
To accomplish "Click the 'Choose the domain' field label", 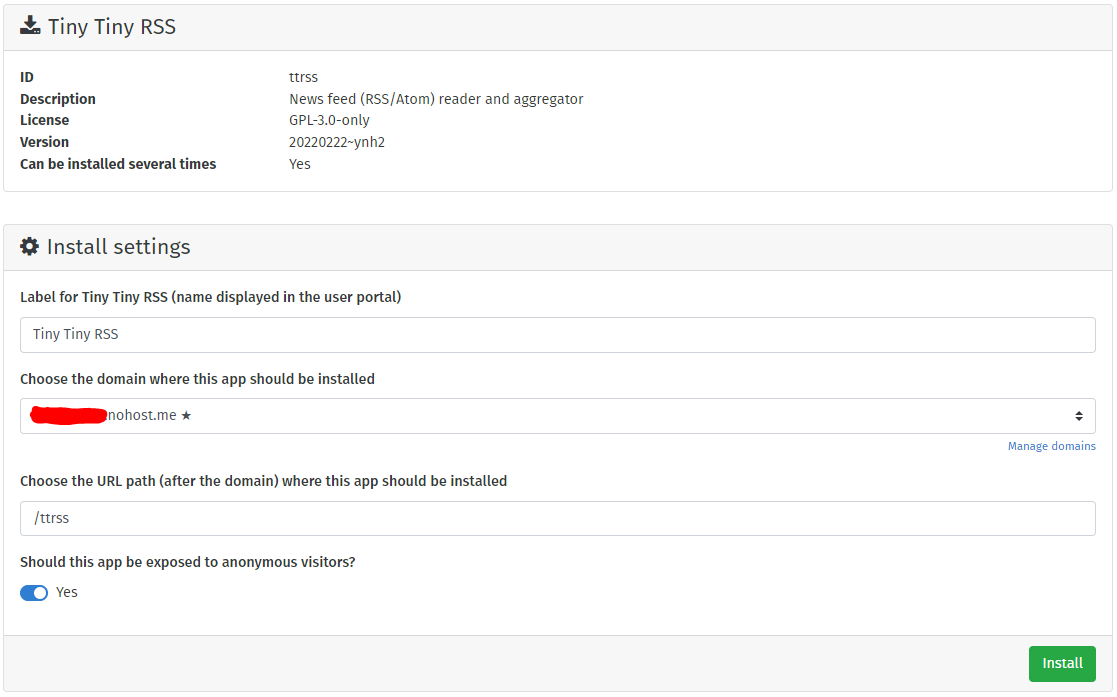I will pos(197,379).
